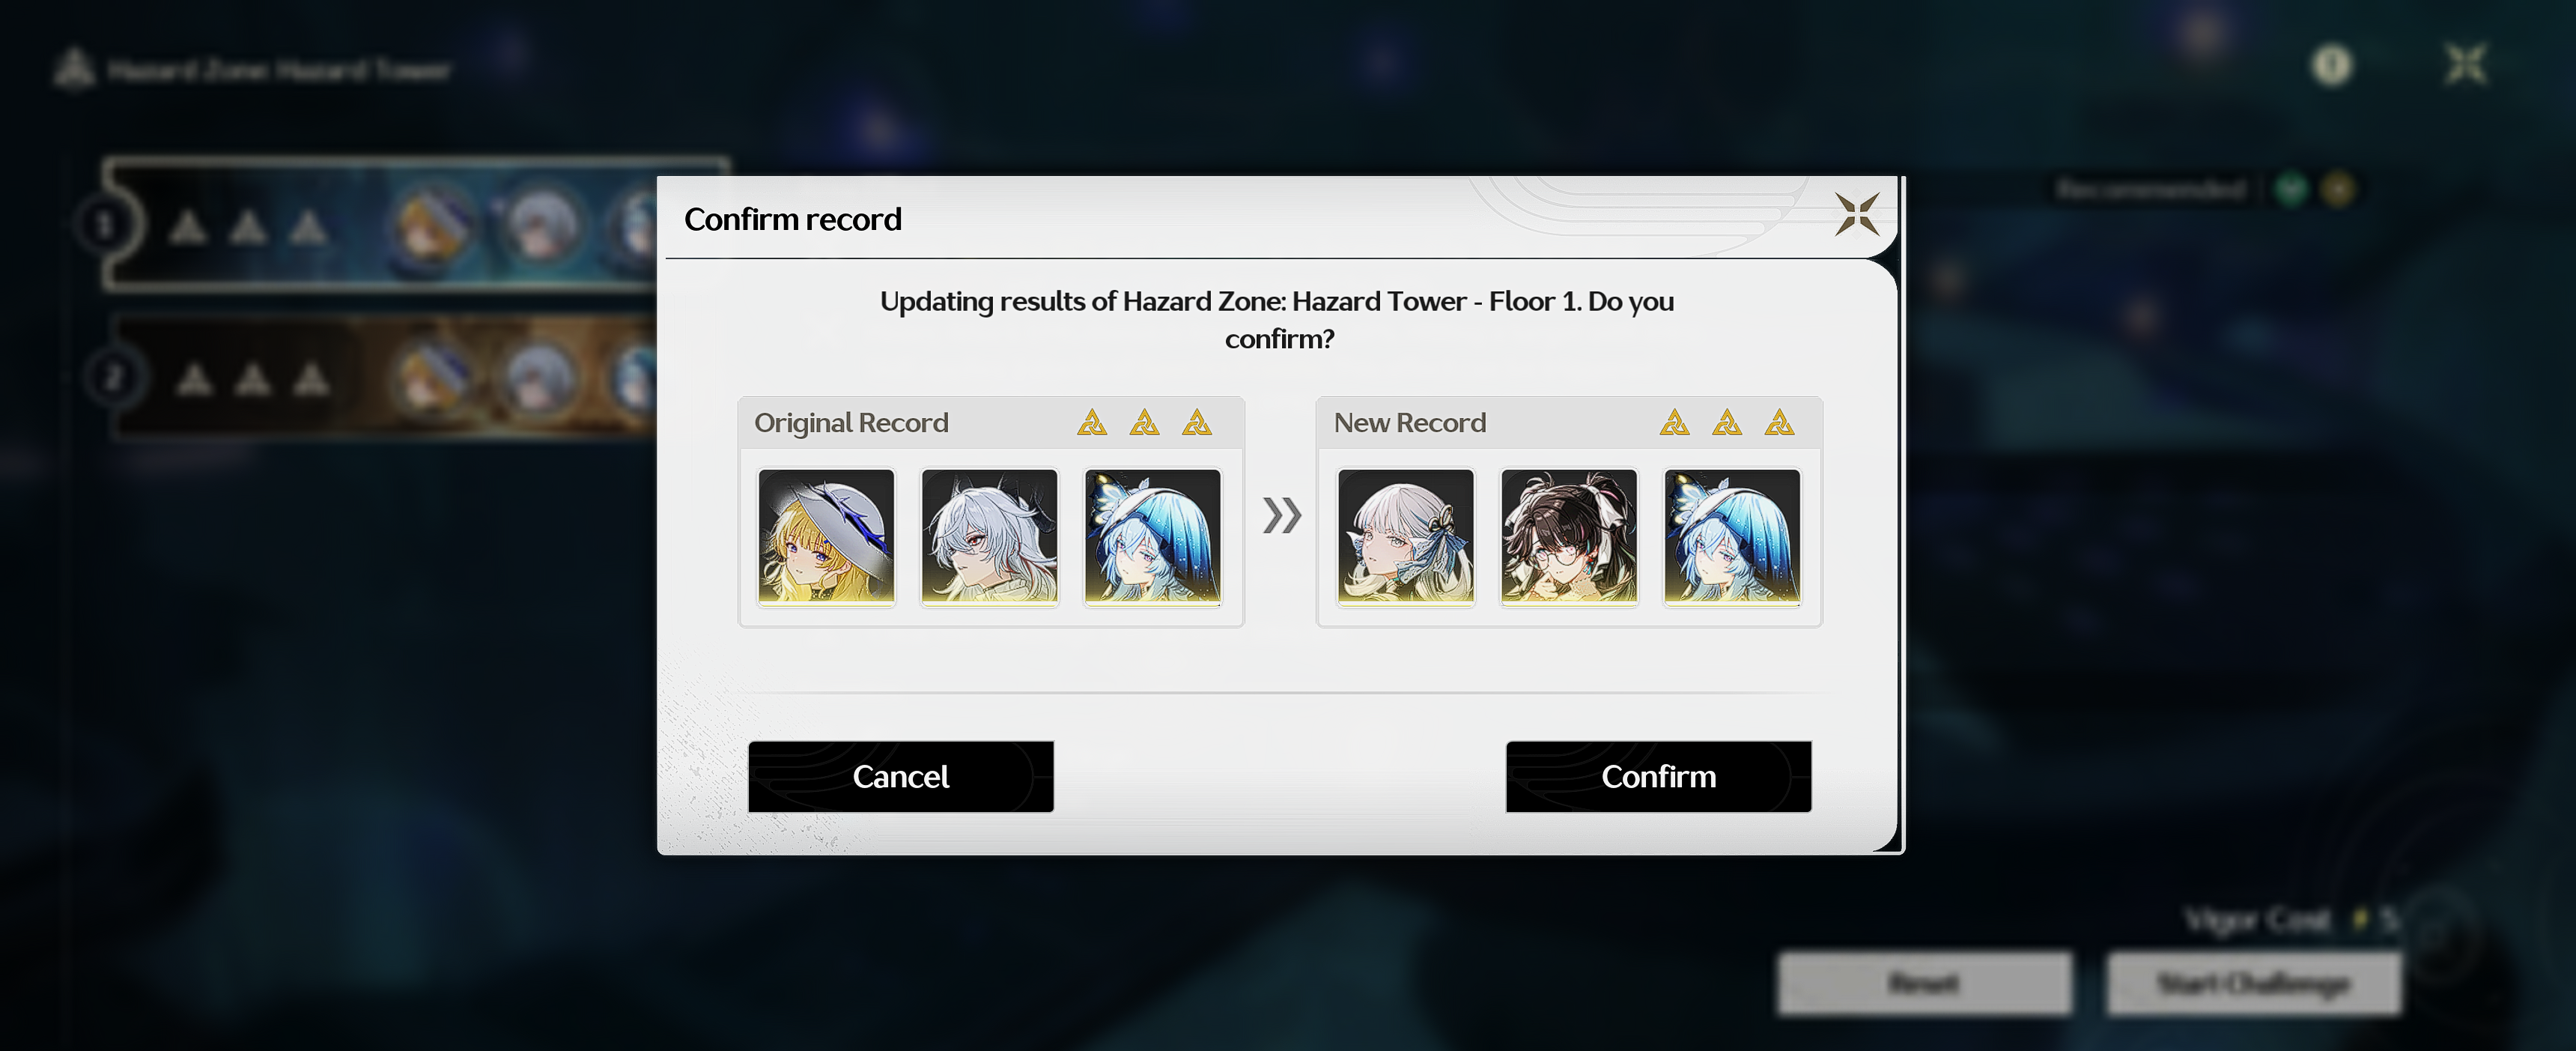The image size is (2576, 1051).
Task: Click first gold crest in New Record
Action: tap(1675, 423)
